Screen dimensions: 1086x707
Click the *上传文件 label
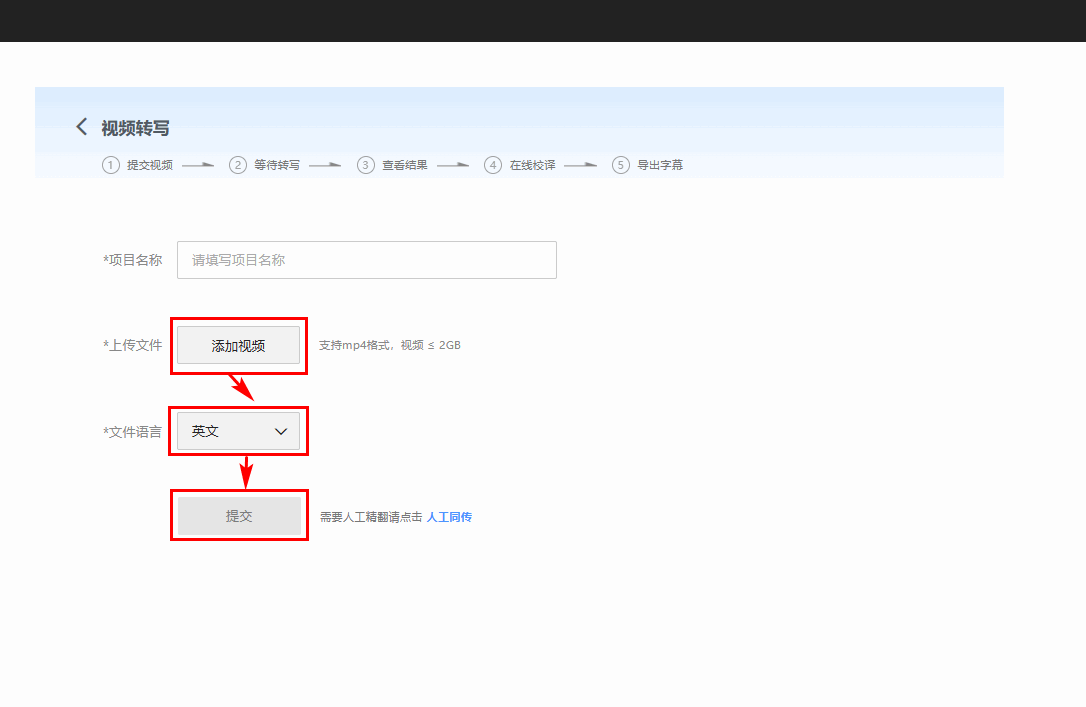[132, 345]
